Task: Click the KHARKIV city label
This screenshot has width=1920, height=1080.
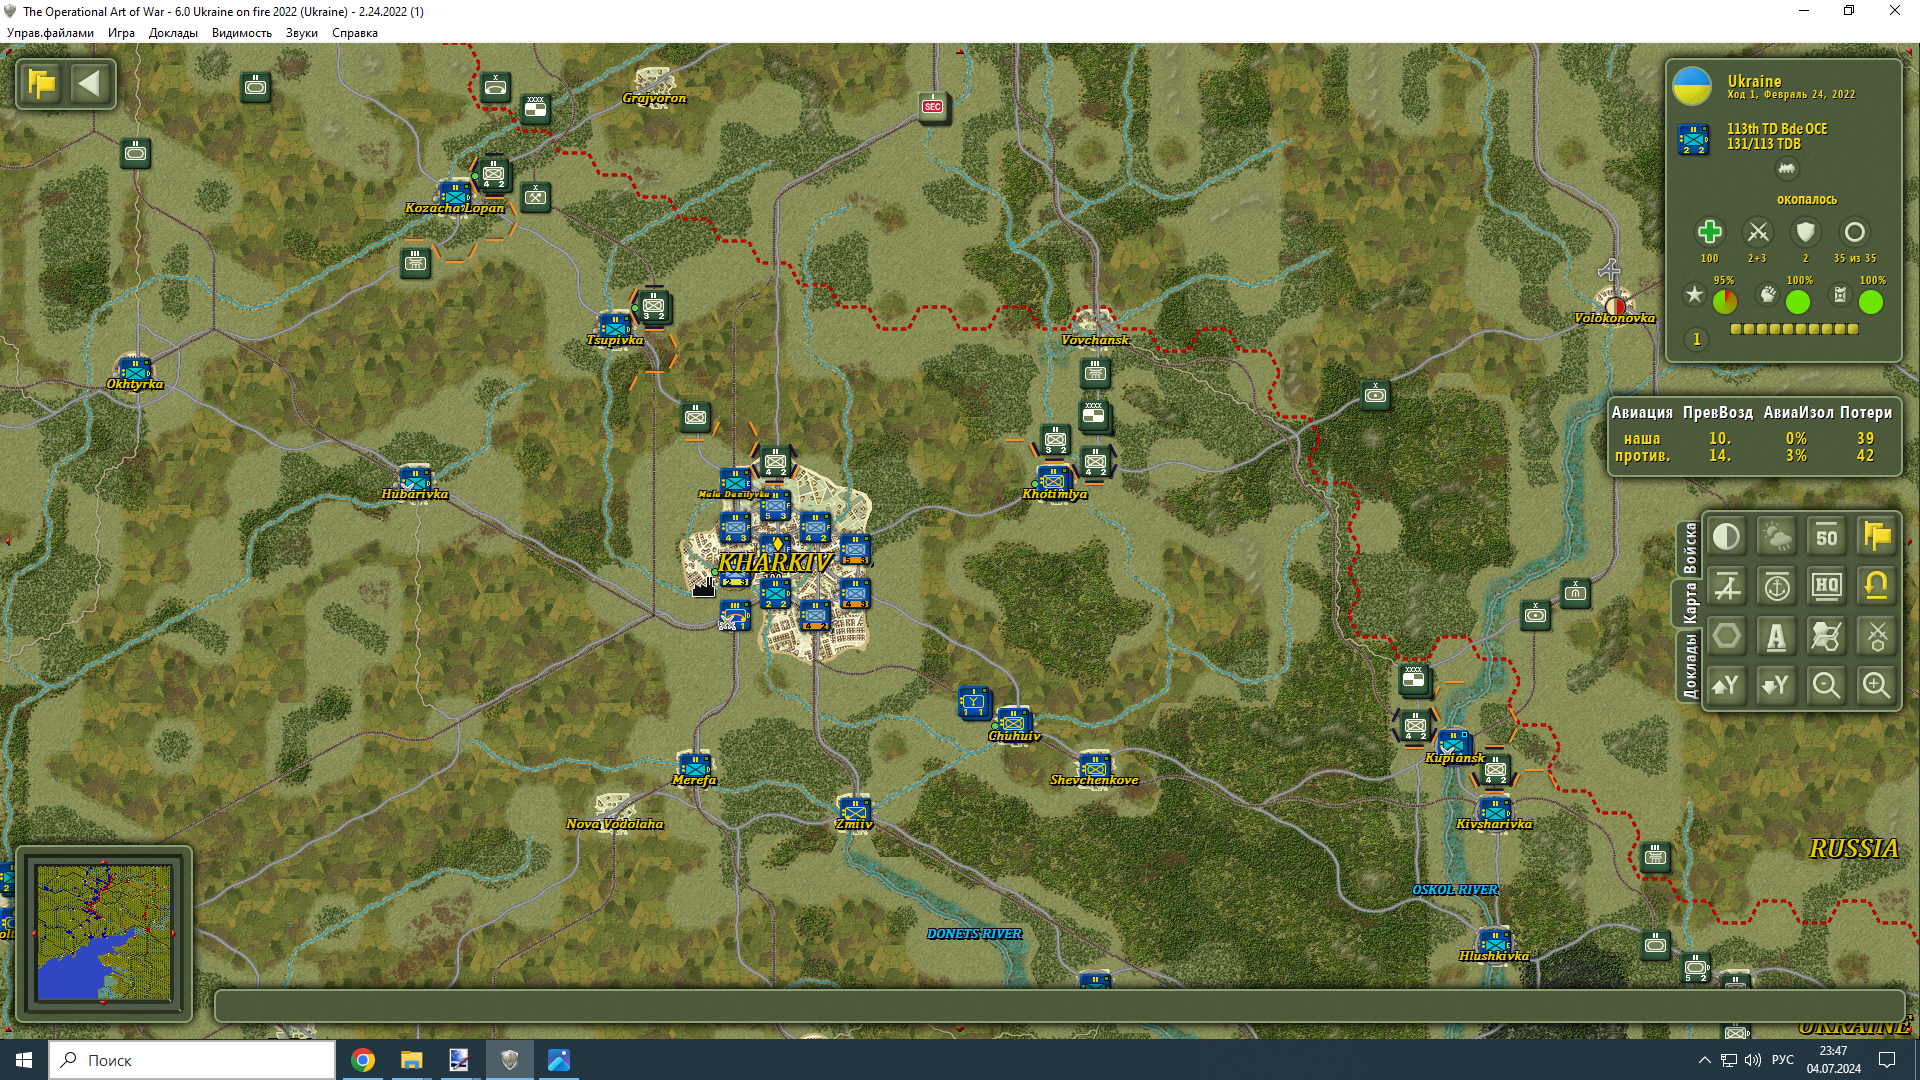Action: [775, 562]
